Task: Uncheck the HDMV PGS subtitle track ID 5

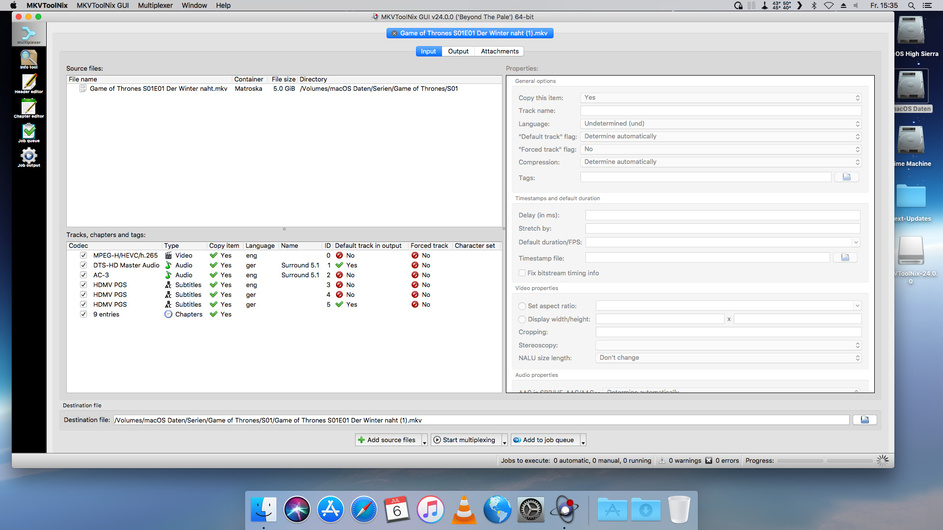Action: [x=84, y=304]
